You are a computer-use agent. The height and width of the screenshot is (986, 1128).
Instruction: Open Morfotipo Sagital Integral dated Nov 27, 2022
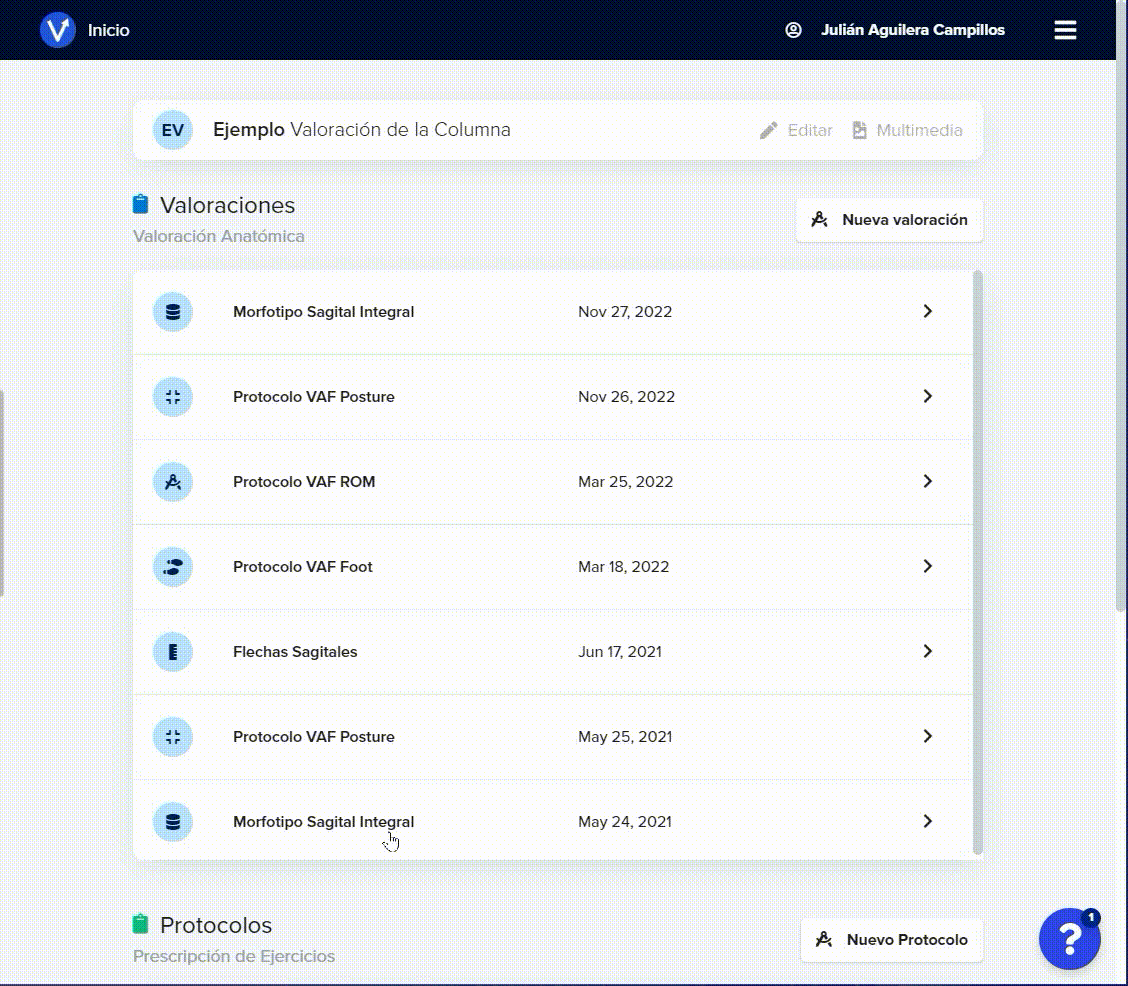point(552,311)
